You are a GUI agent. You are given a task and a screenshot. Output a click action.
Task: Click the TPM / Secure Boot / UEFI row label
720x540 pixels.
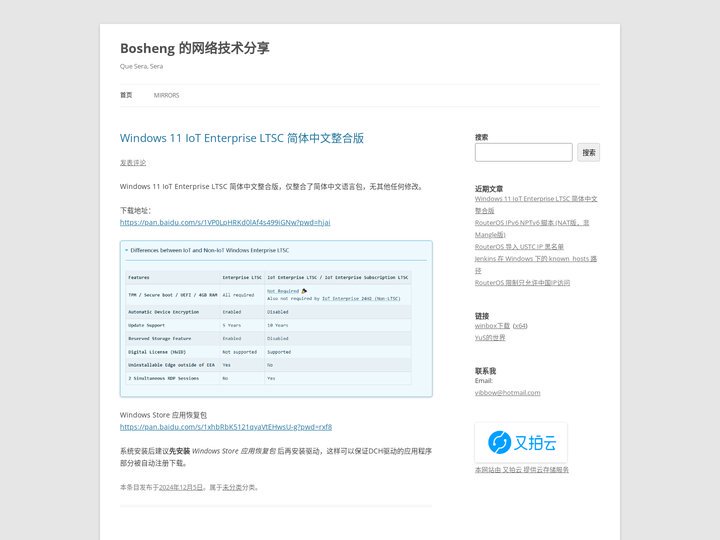[173, 295]
